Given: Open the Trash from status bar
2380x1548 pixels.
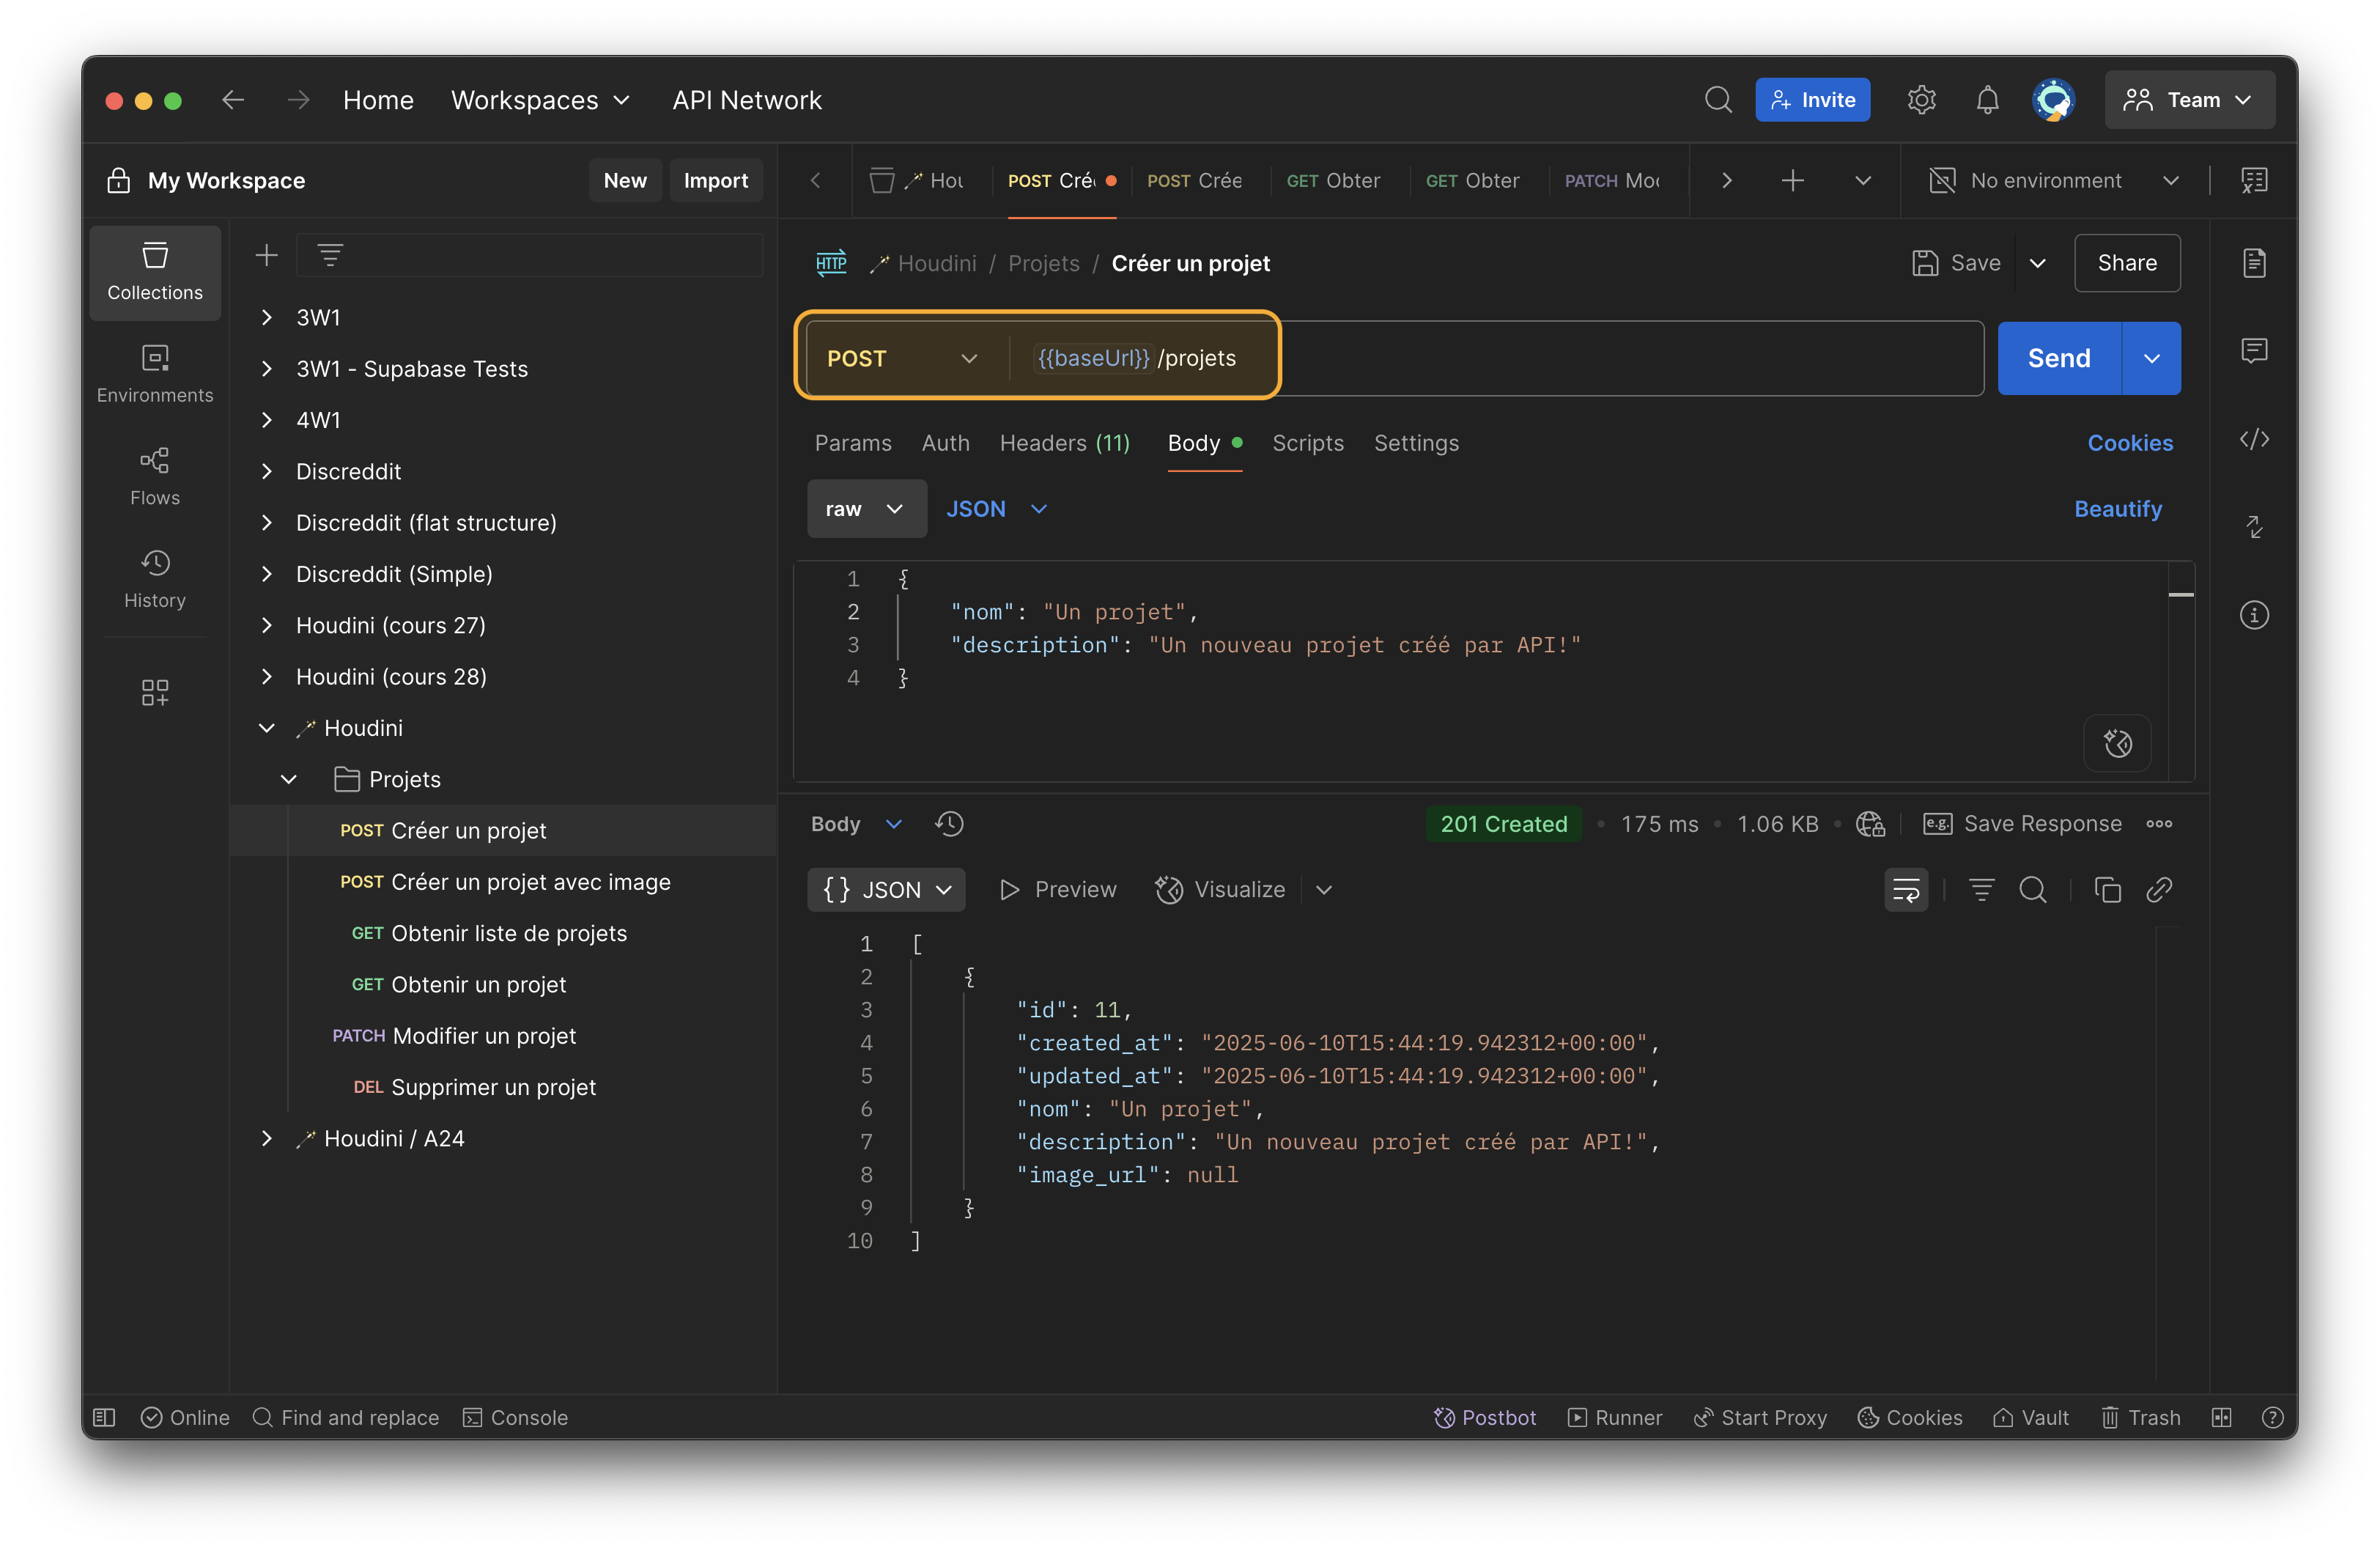Looking at the screenshot, I should coord(2141,1417).
